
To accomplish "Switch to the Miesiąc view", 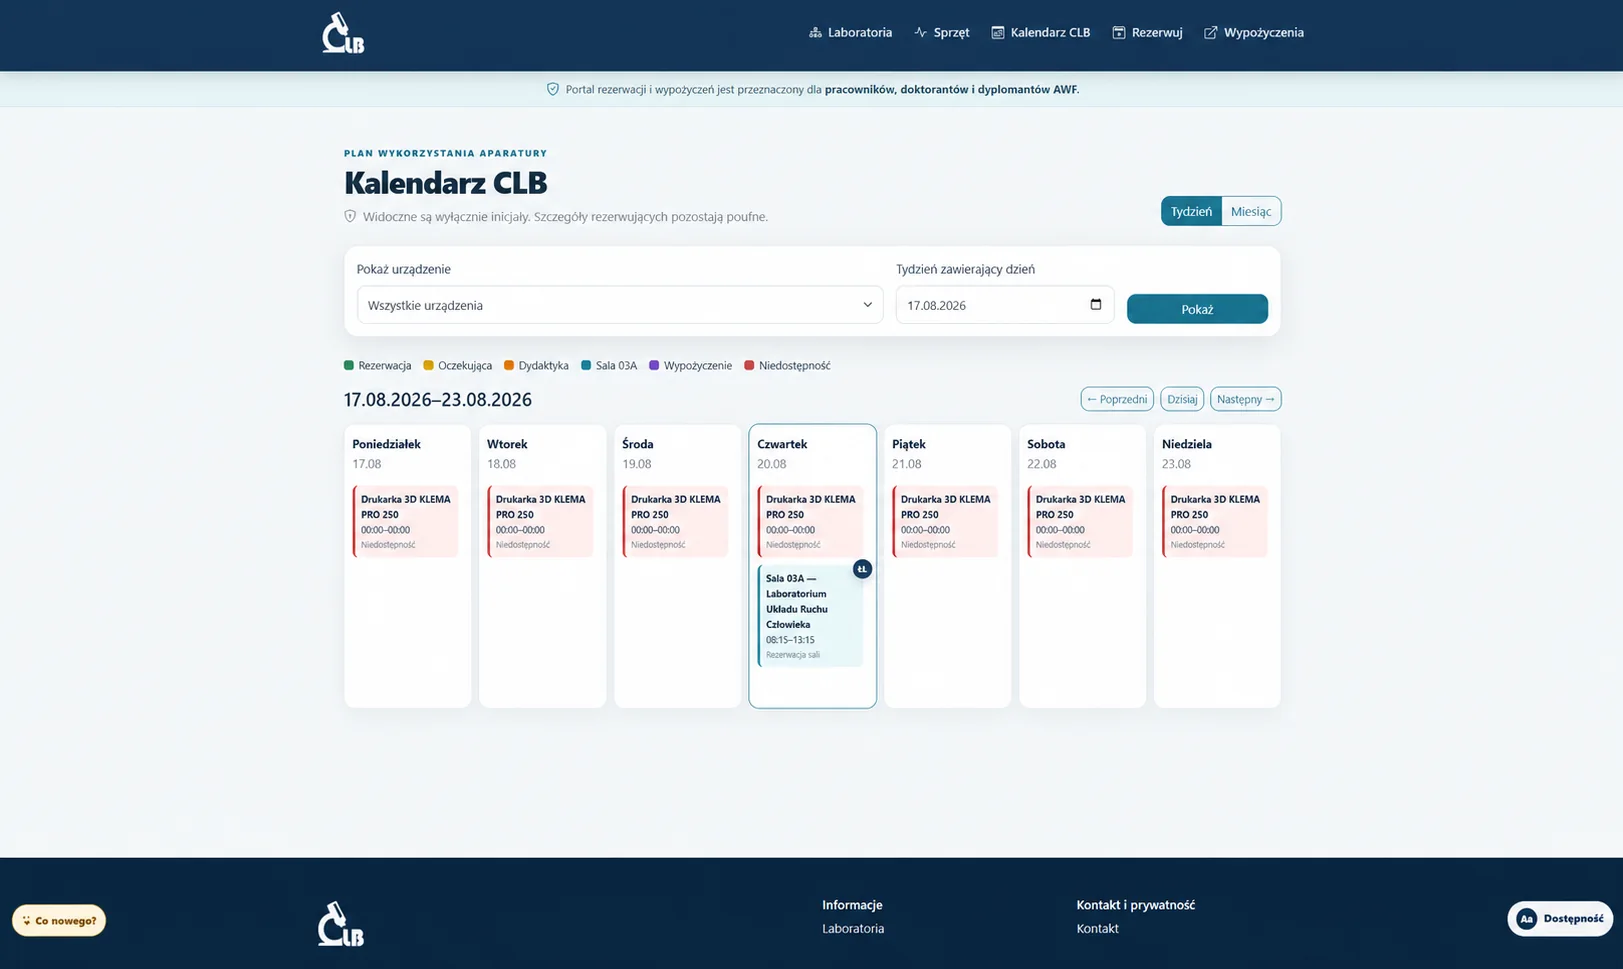I will pyautogui.click(x=1251, y=211).
